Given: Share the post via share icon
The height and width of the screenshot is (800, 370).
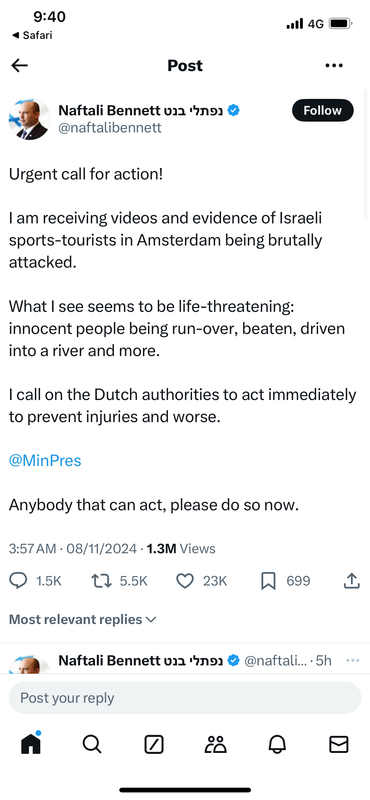Looking at the screenshot, I should (x=352, y=581).
